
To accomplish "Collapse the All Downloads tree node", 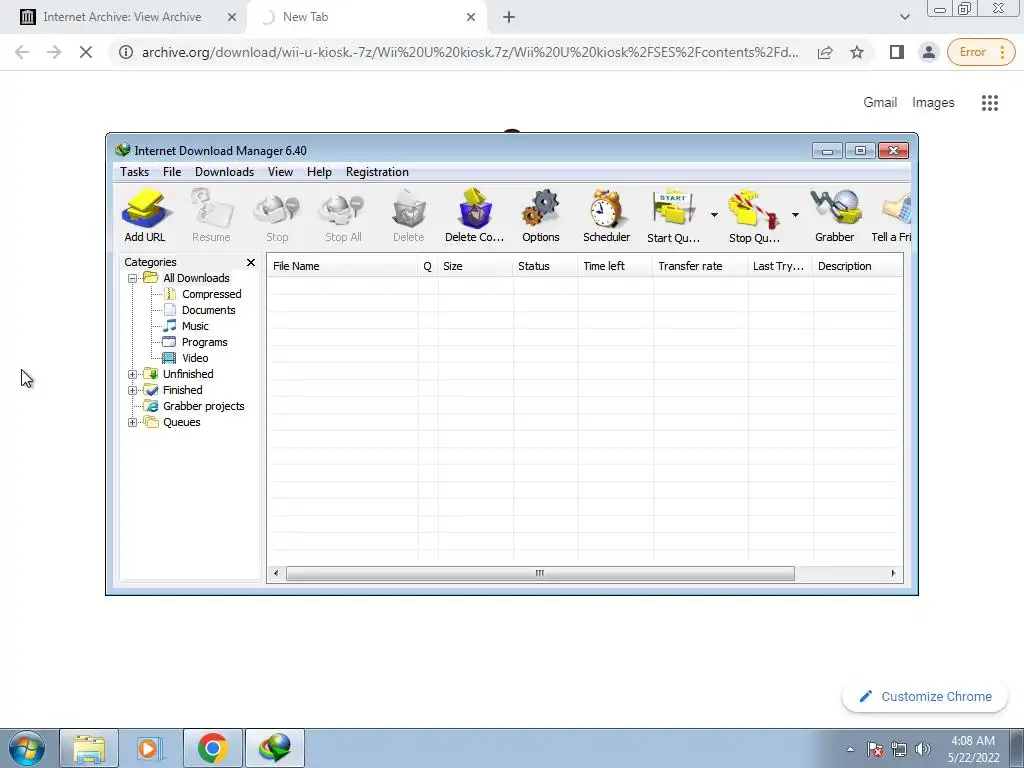I will tap(133, 278).
